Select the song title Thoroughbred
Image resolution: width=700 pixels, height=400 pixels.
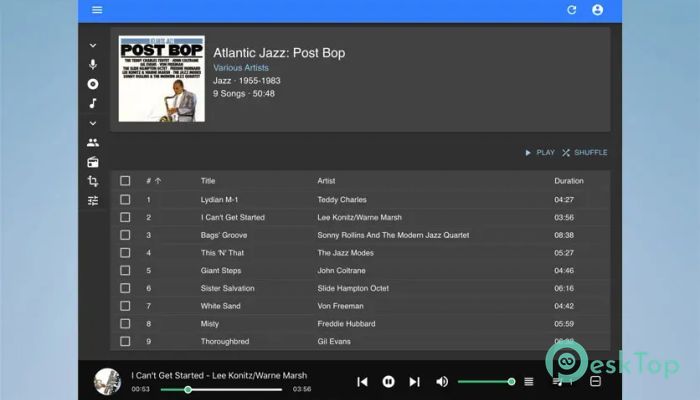[225, 341]
